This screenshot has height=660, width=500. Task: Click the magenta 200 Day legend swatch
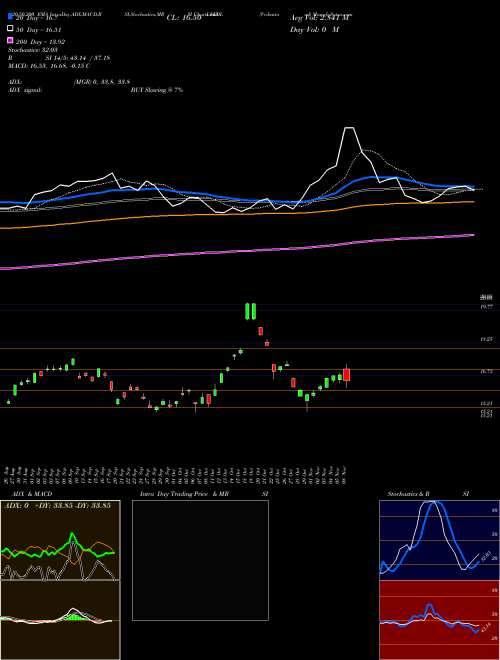tap(10, 40)
